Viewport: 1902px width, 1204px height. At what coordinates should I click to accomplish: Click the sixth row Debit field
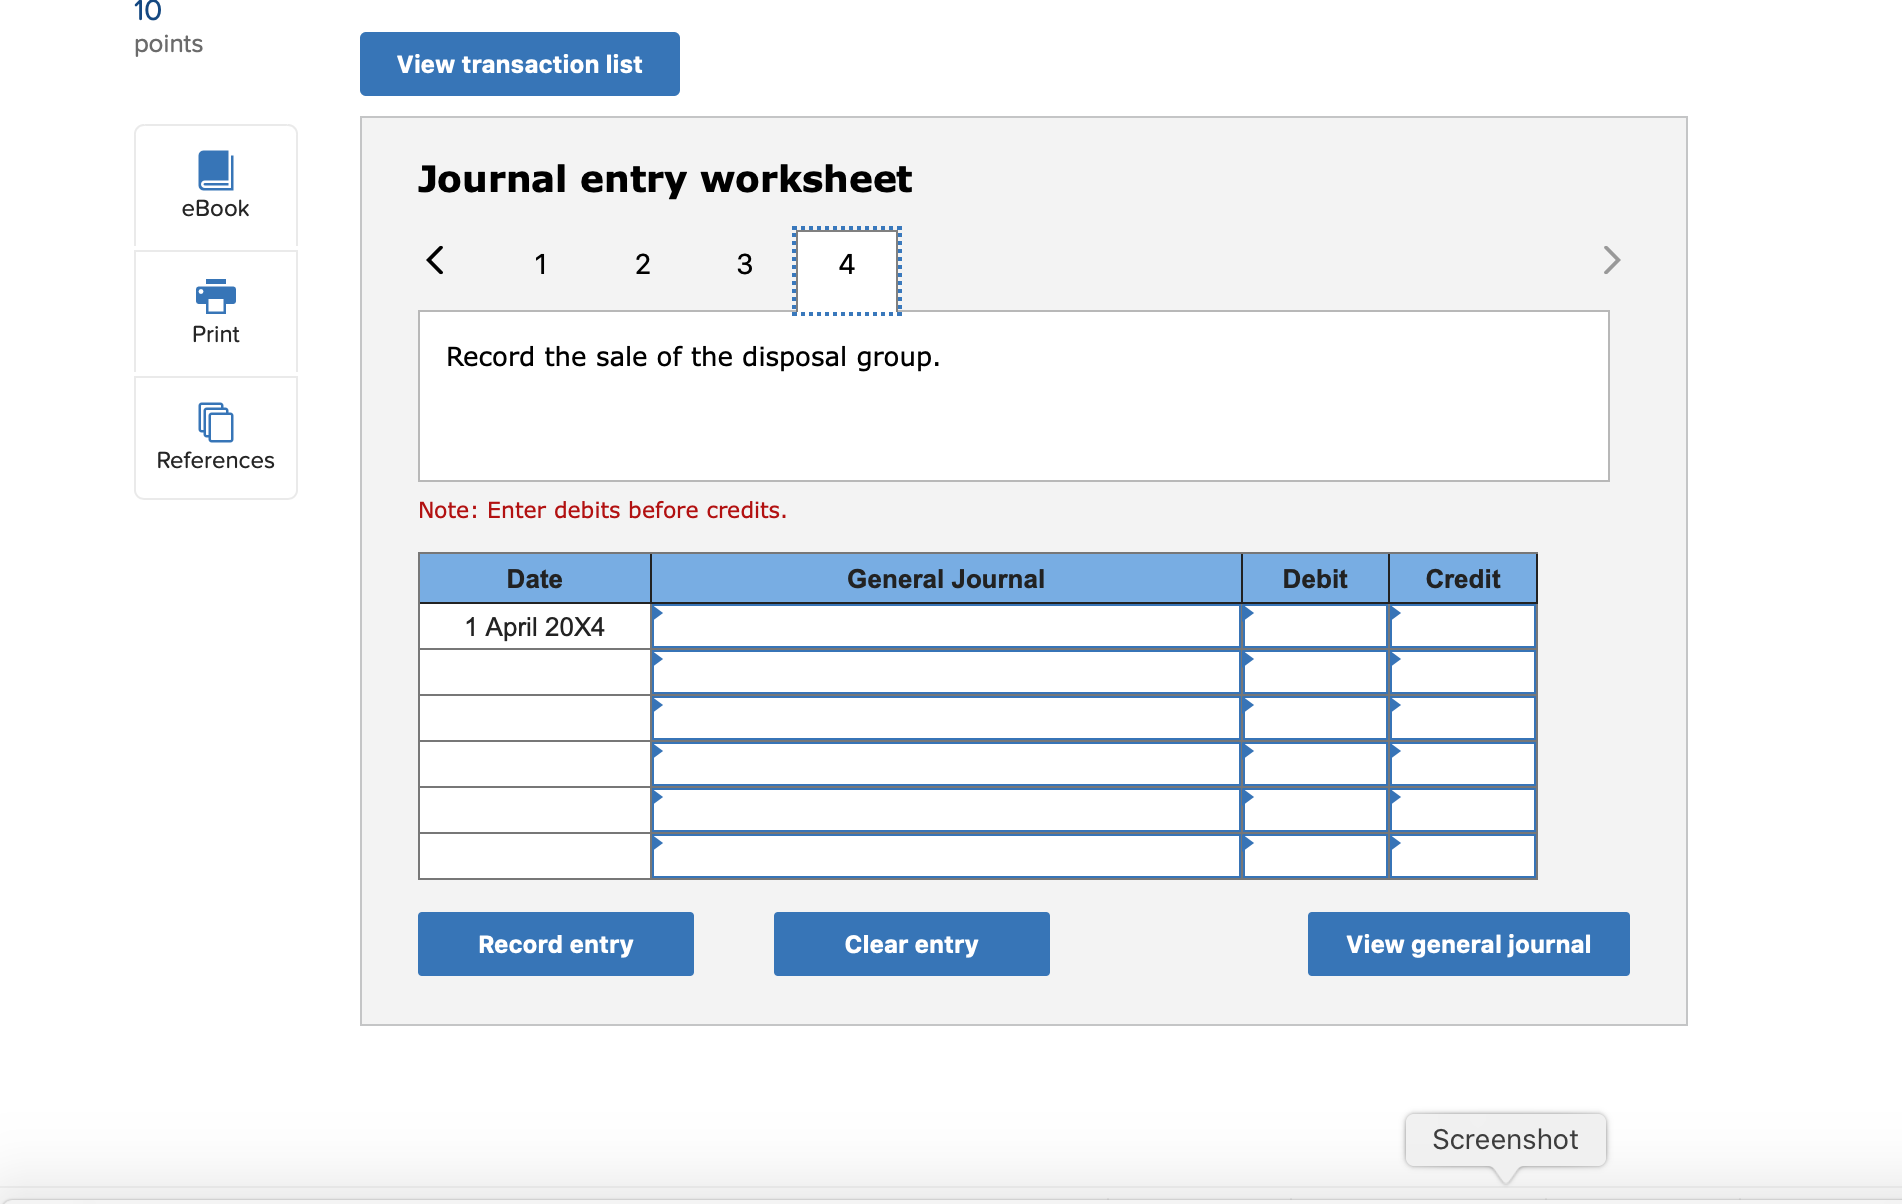(x=1315, y=857)
